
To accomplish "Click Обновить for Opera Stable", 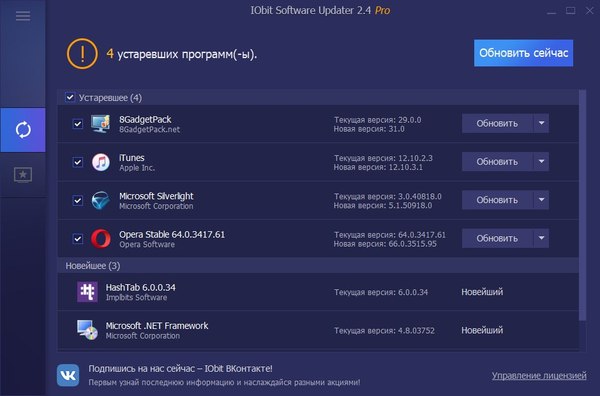I will (497, 238).
